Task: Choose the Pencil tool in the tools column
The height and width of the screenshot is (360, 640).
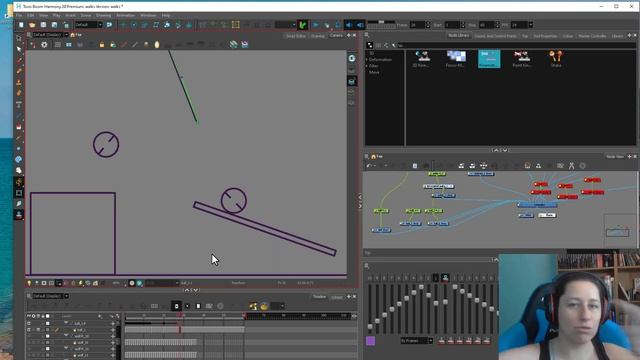Action: (19, 71)
